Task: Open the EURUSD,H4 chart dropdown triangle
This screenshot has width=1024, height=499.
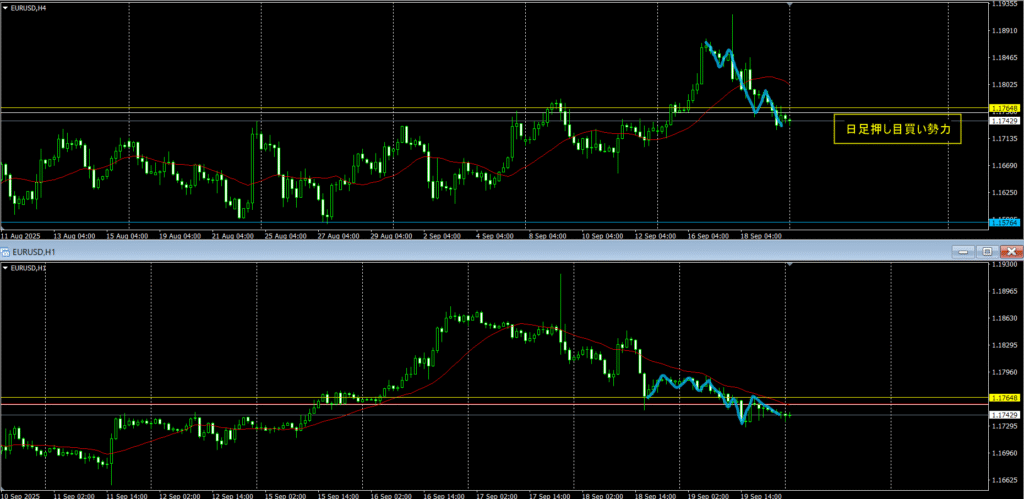Action: [x=6, y=8]
